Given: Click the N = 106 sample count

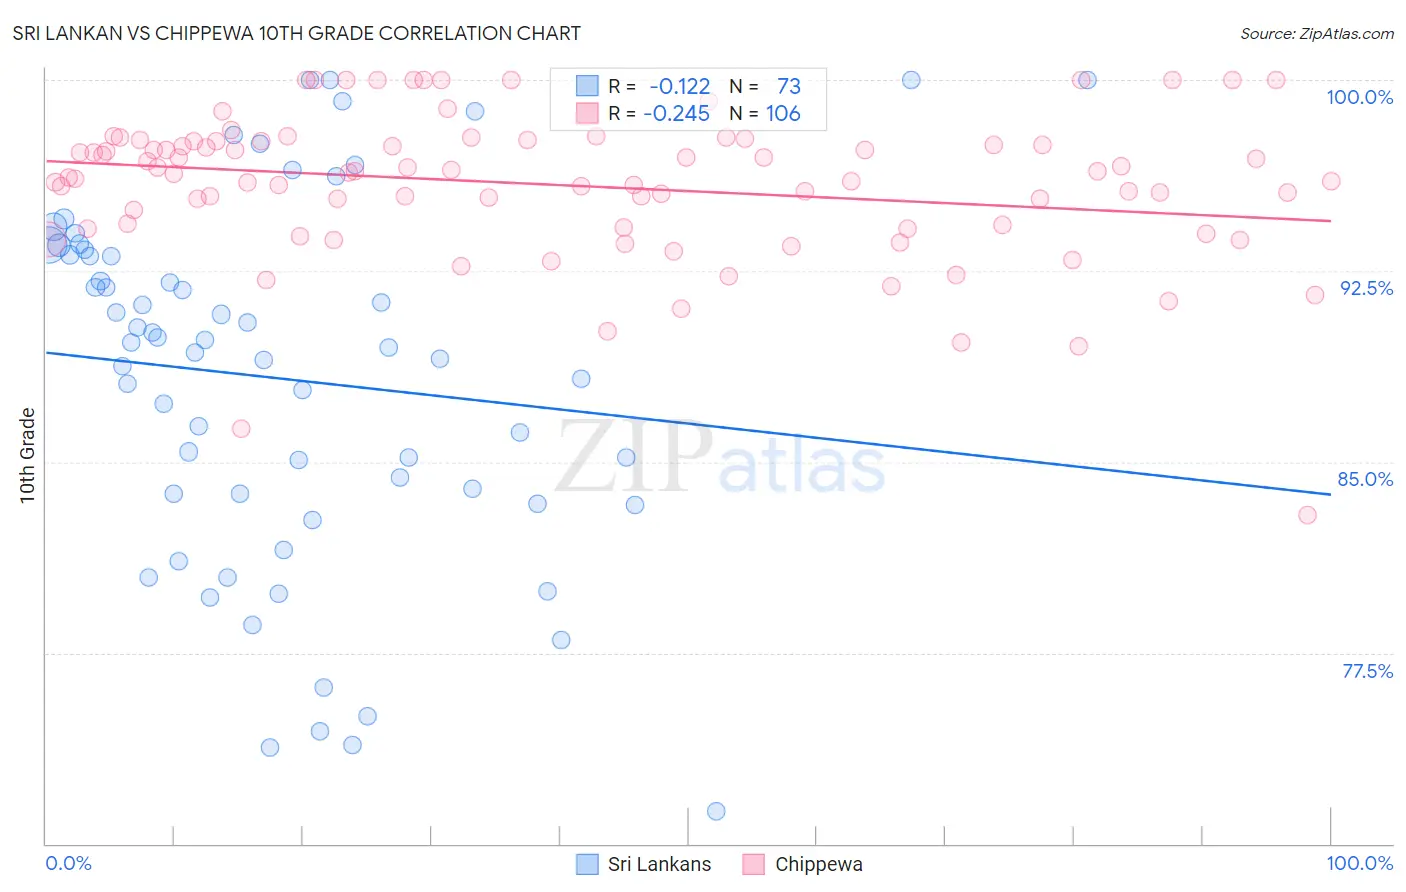Looking at the screenshot, I should point(765,113).
